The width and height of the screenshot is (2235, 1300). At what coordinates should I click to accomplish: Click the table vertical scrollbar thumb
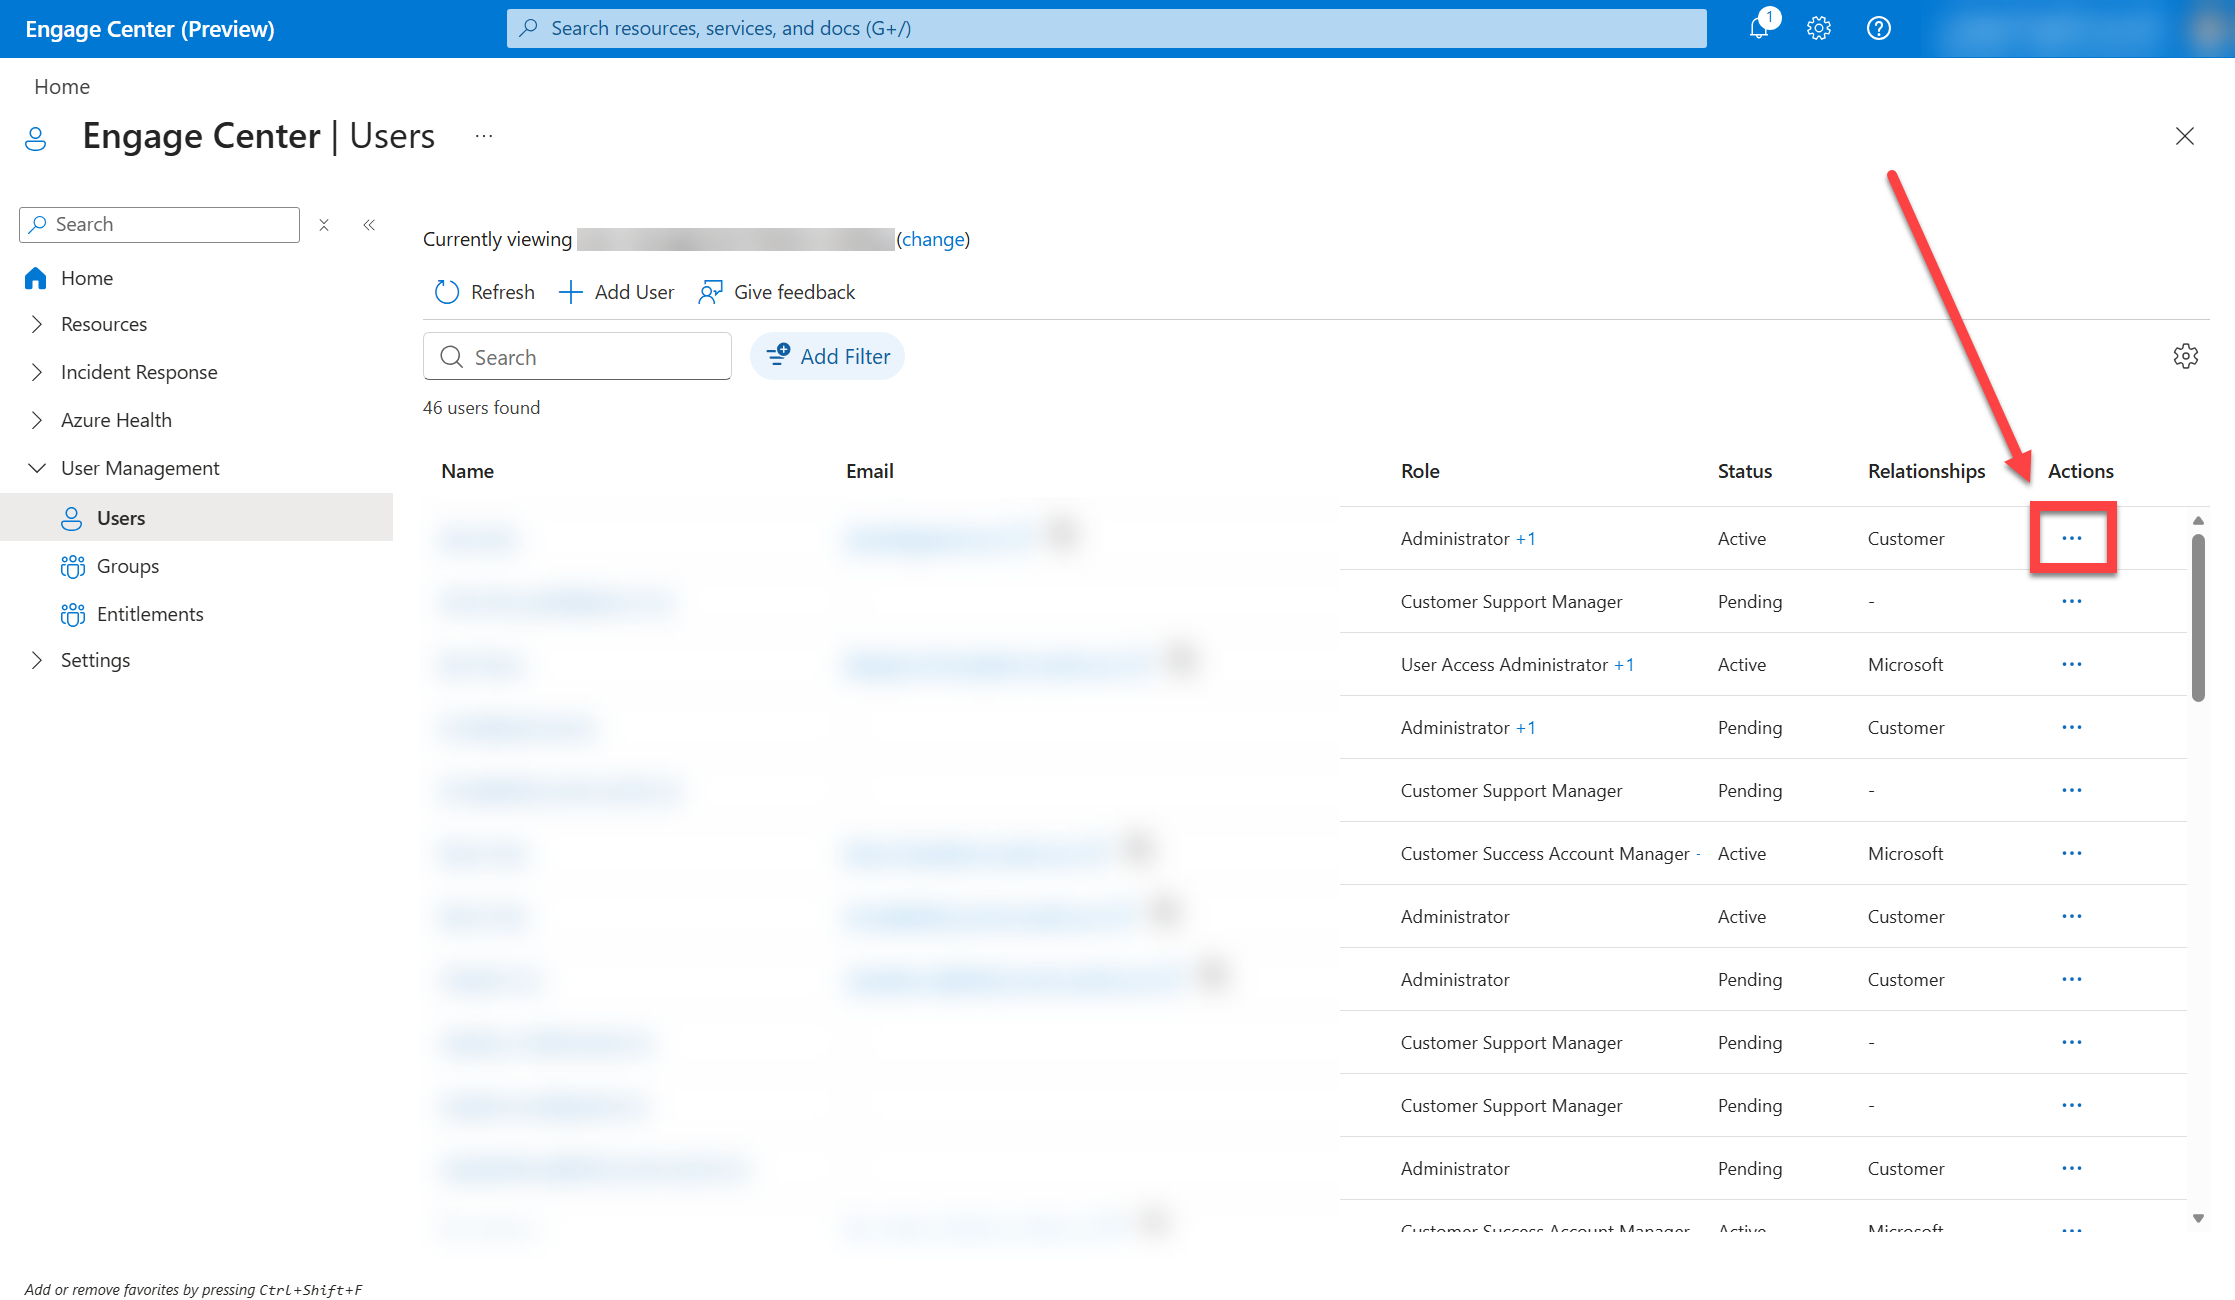click(2198, 618)
